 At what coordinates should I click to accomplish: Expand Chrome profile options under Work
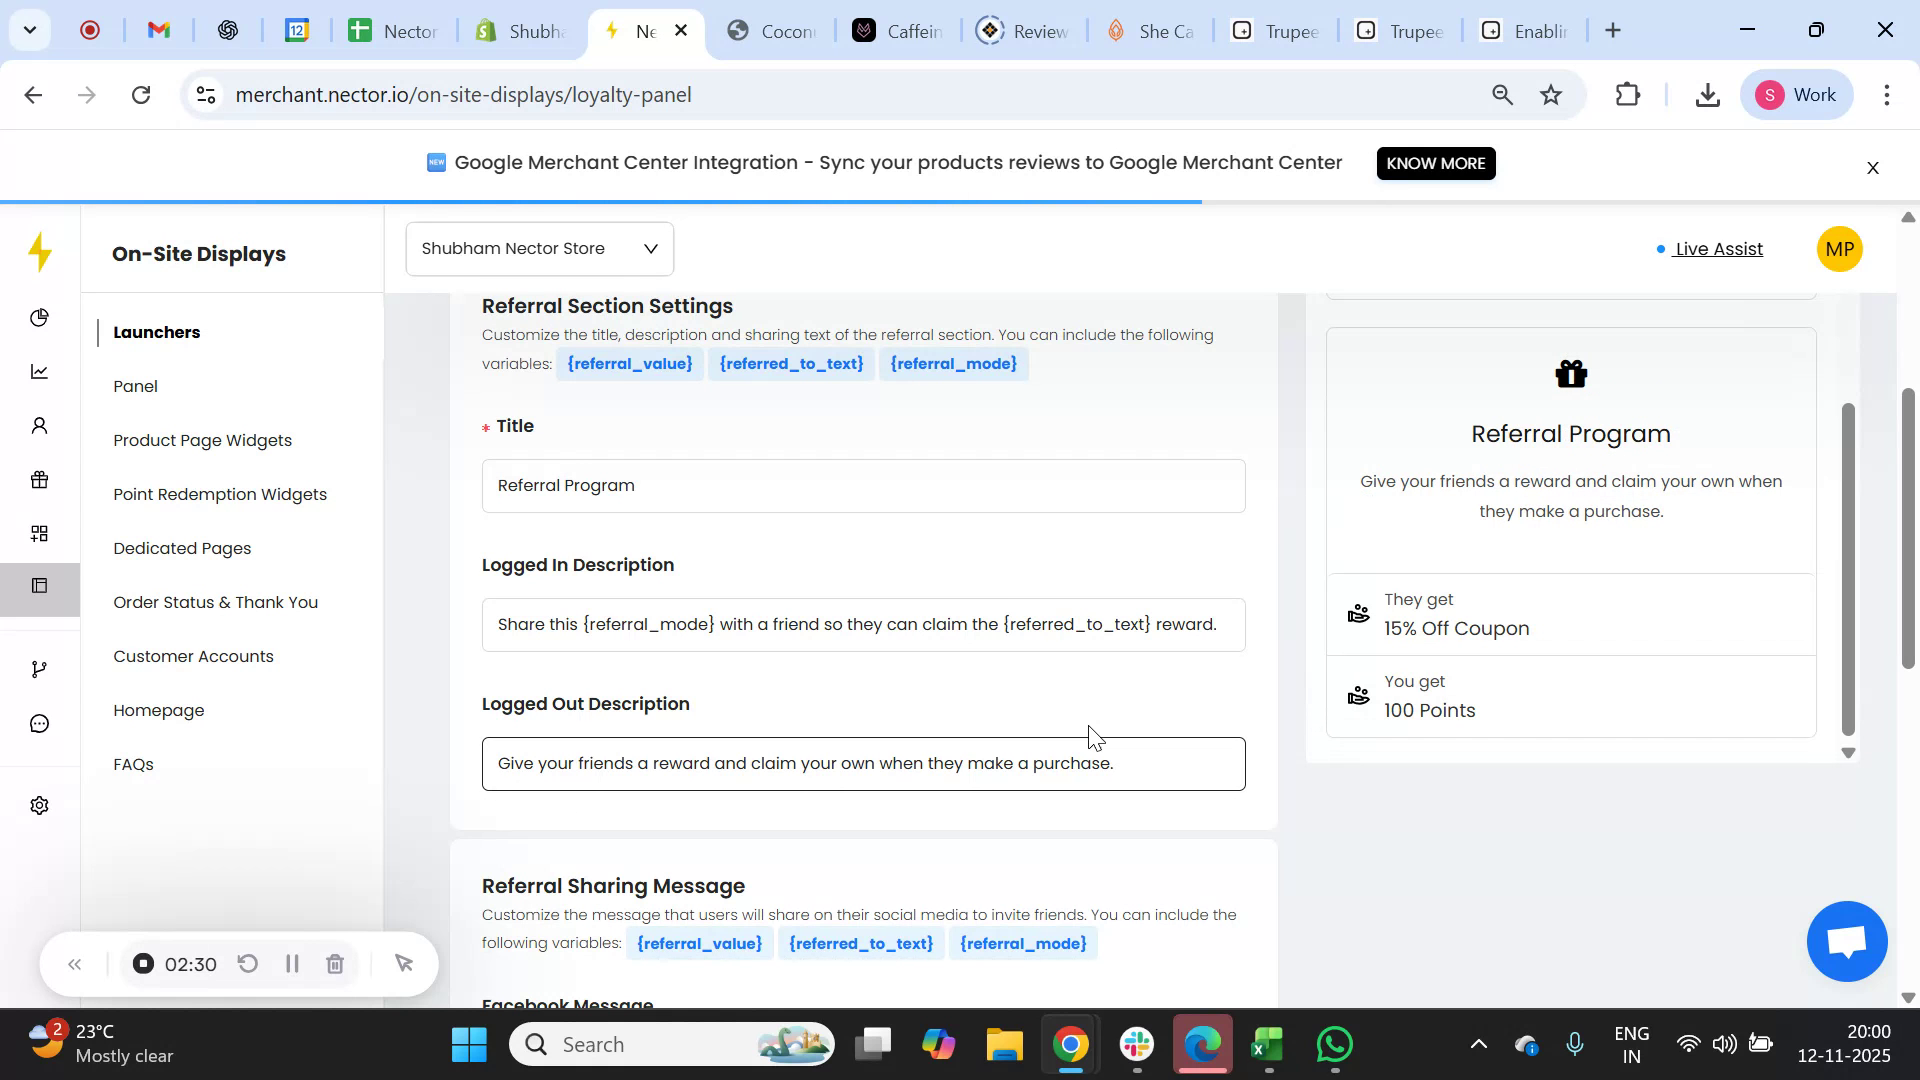(x=1797, y=94)
